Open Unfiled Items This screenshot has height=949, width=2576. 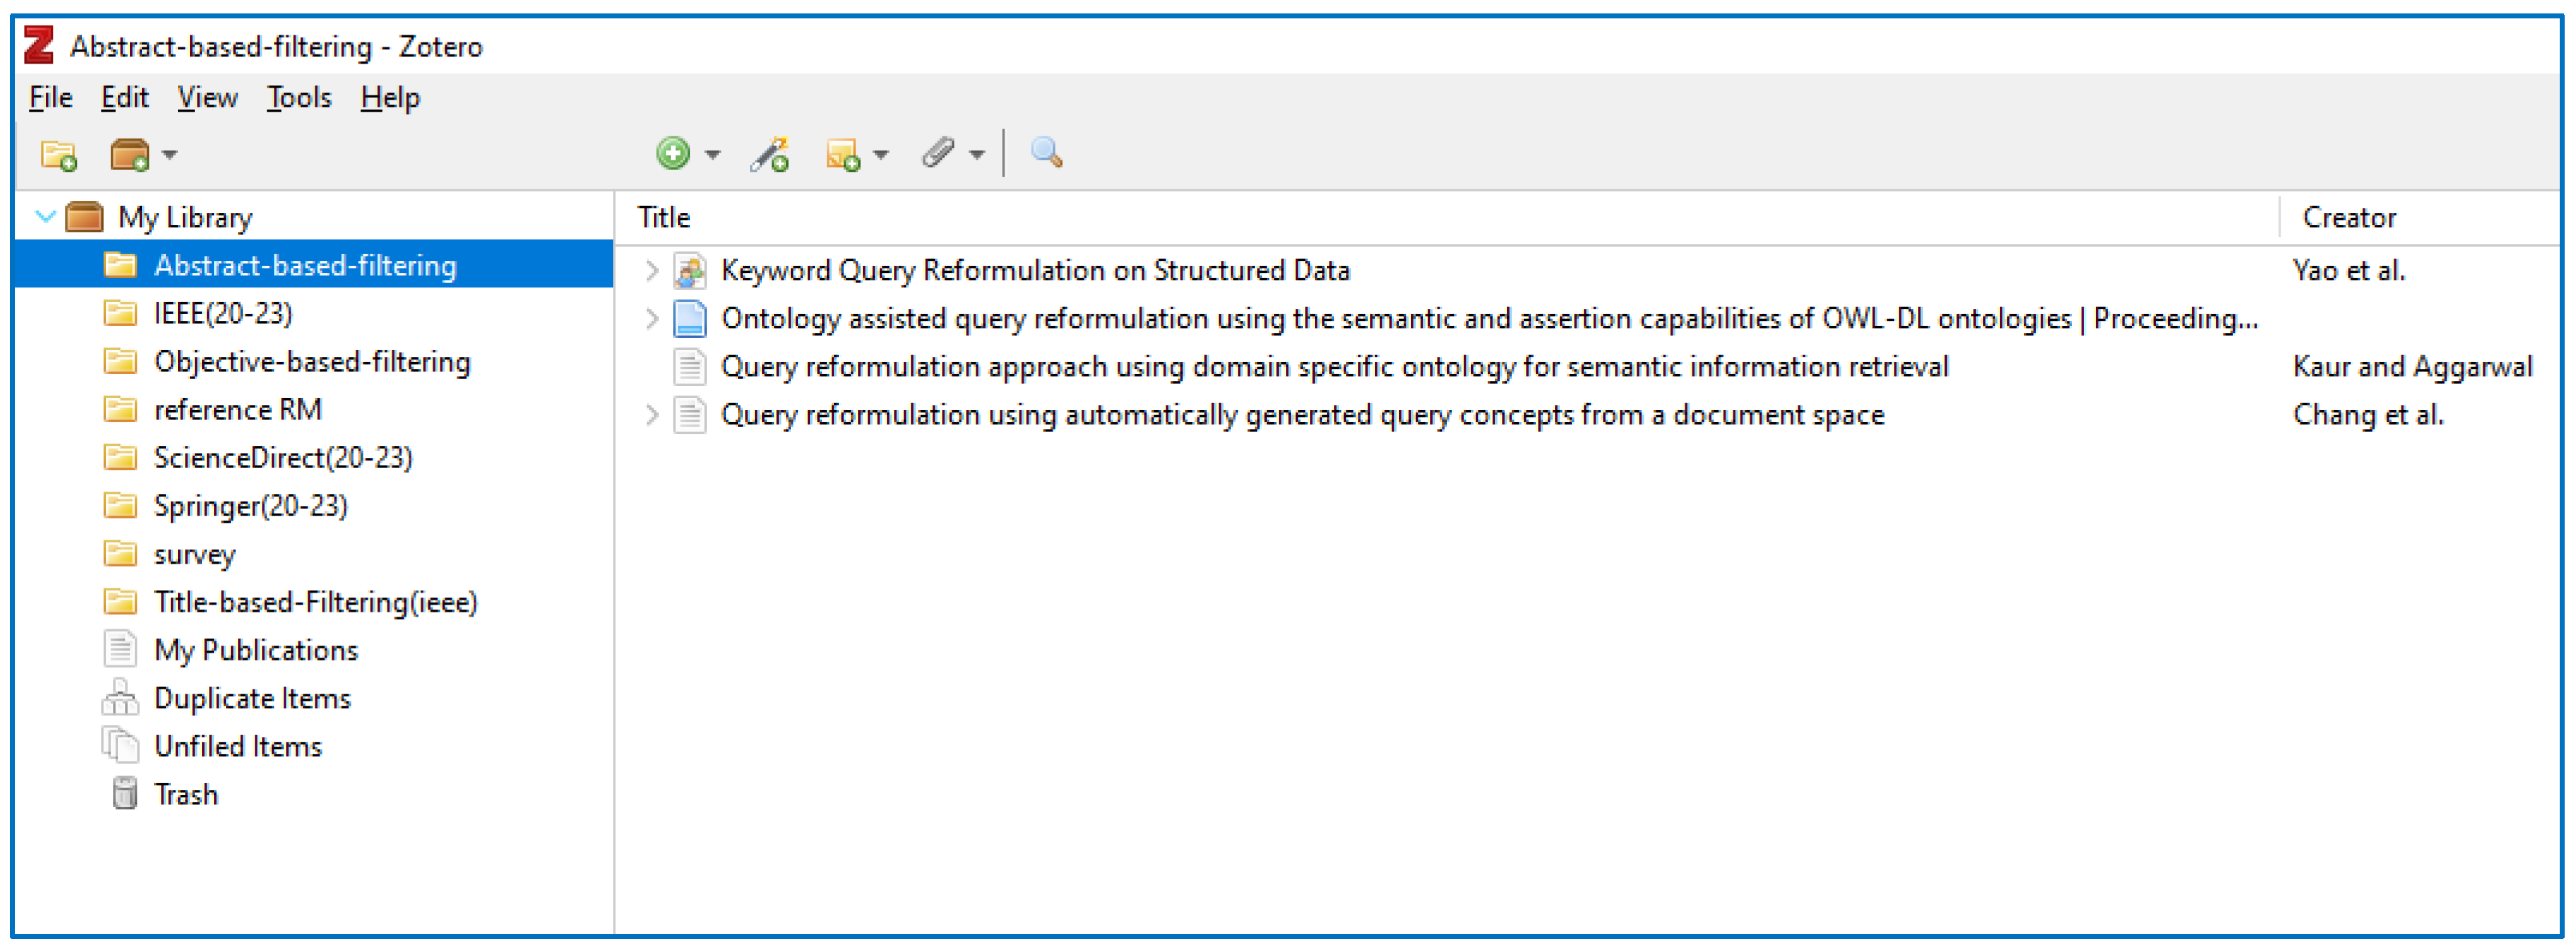237,746
